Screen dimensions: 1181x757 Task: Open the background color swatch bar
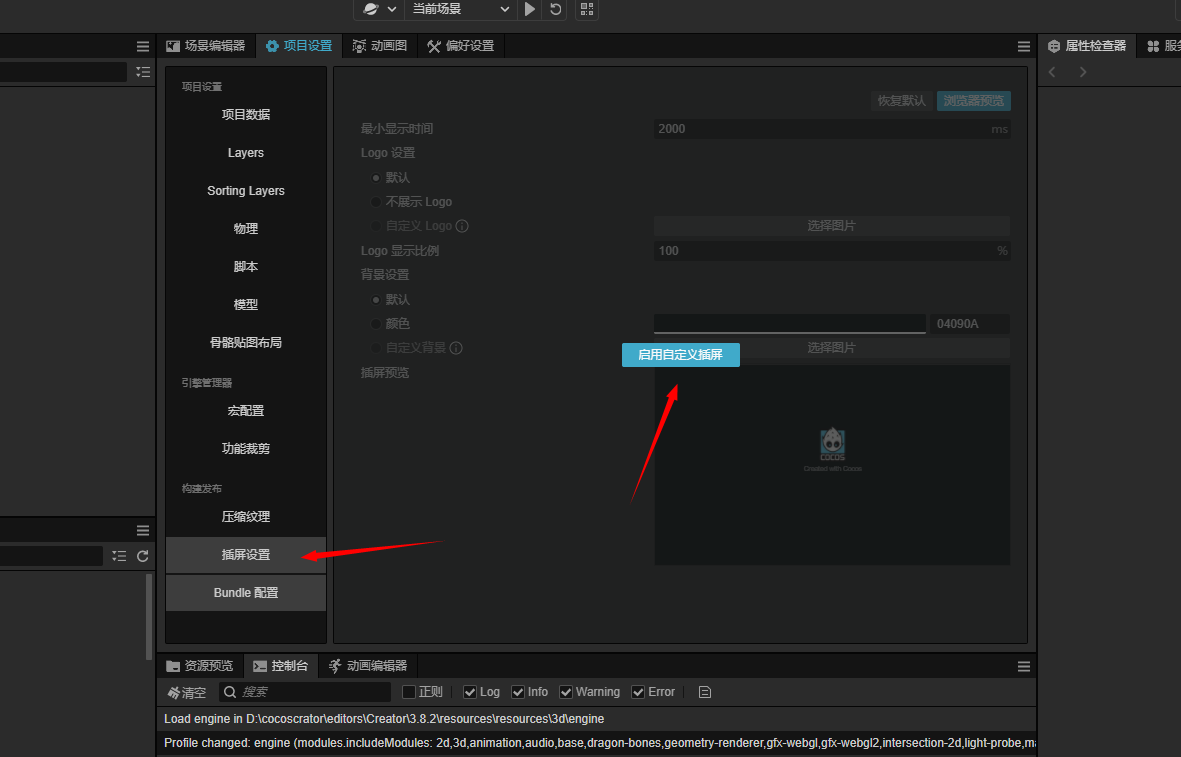(x=789, y=324)
